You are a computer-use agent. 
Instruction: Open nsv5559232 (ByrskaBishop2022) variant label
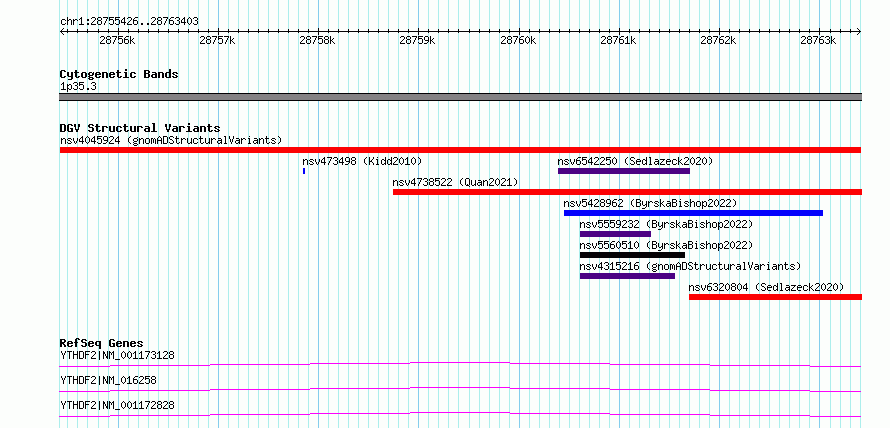(x=666, y=224)
